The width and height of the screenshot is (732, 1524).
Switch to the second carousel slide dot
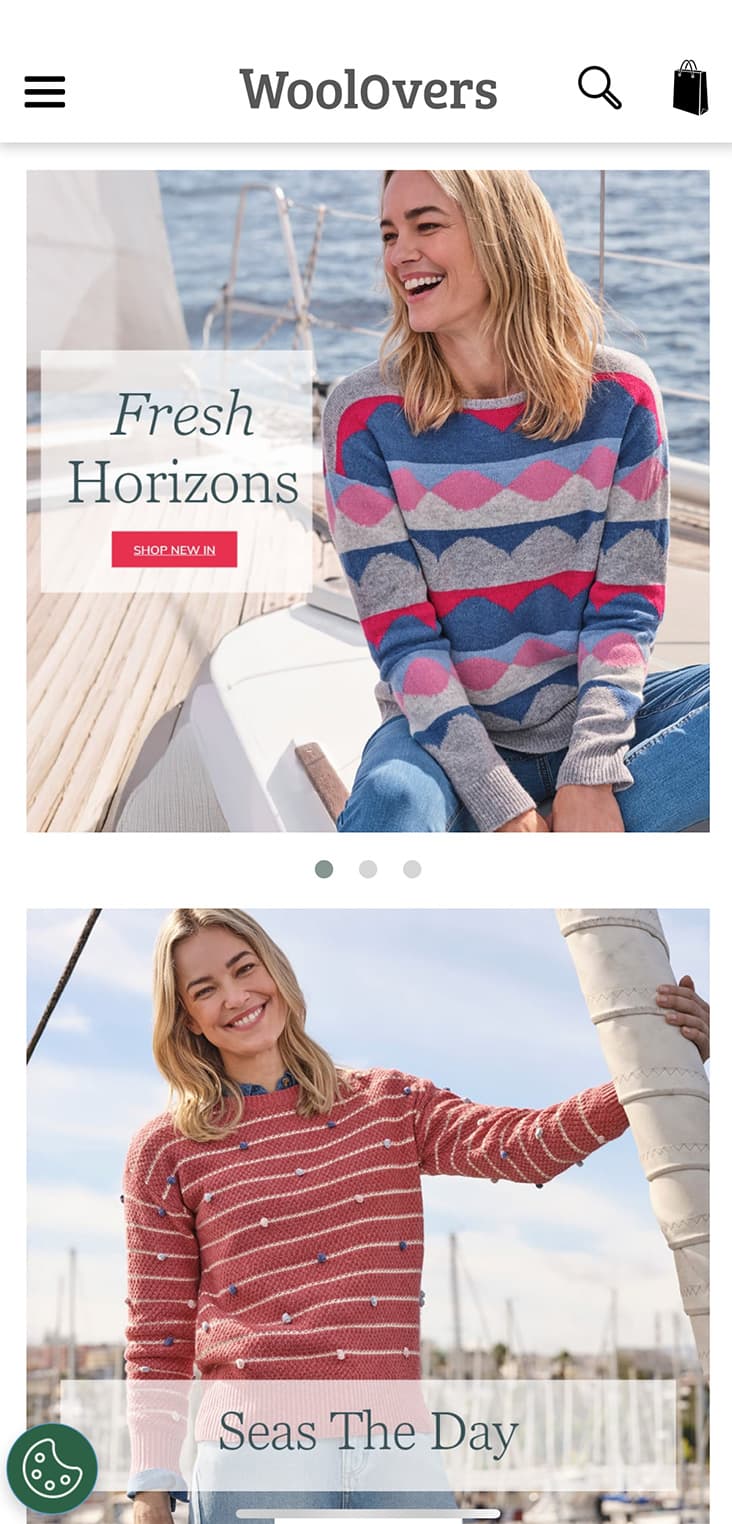[368, 869]
